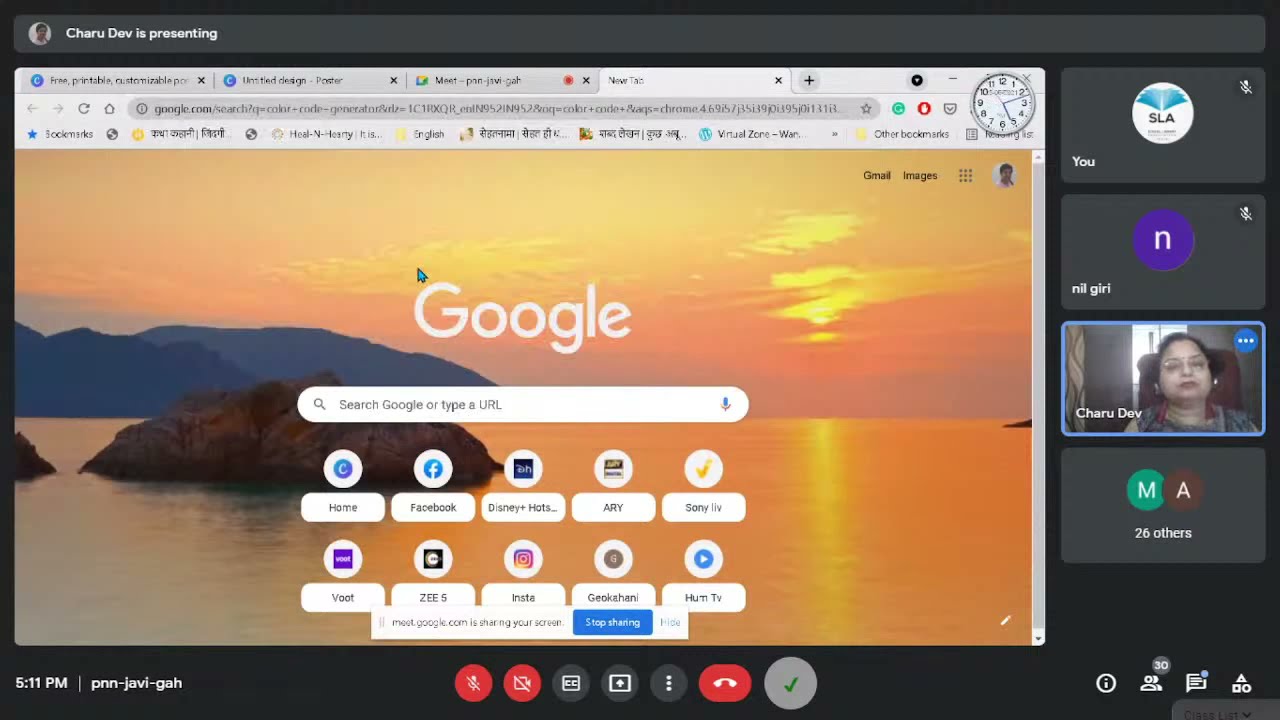This screenshot has height=720, width=1280.
Task: Open the Google apps grid
Action: point(965,175)
